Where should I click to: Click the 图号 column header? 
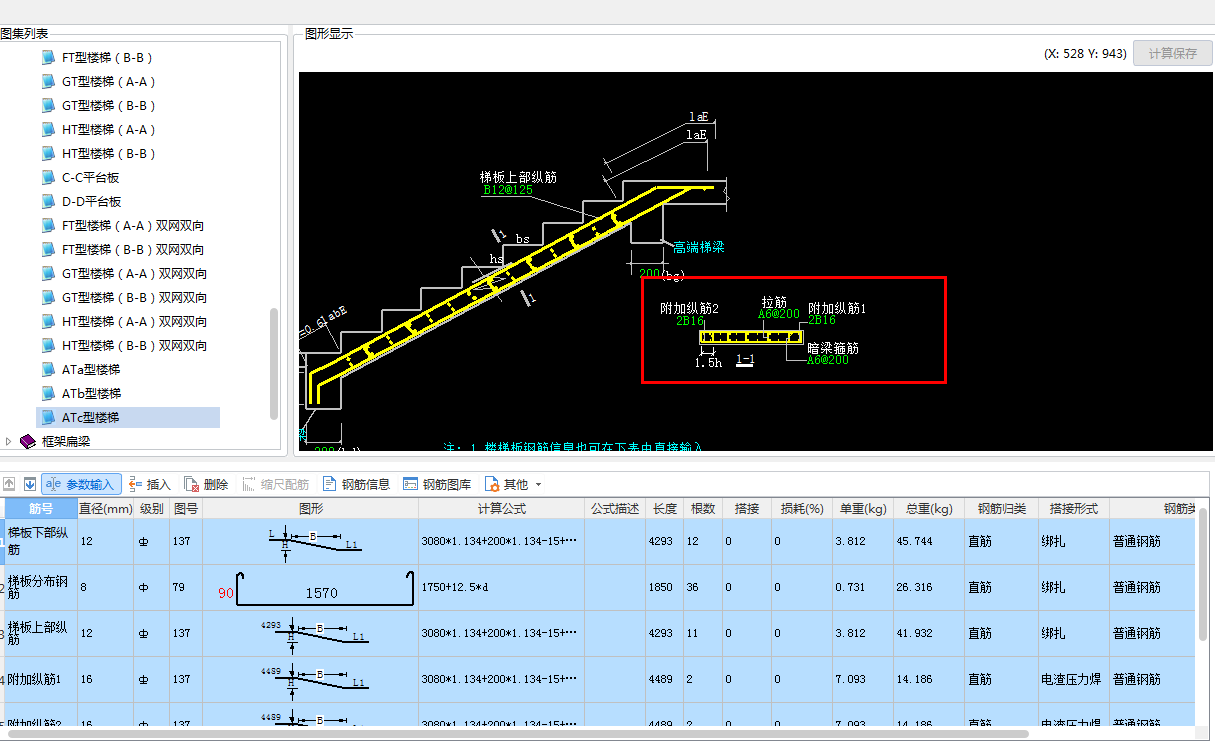(186, 508)
